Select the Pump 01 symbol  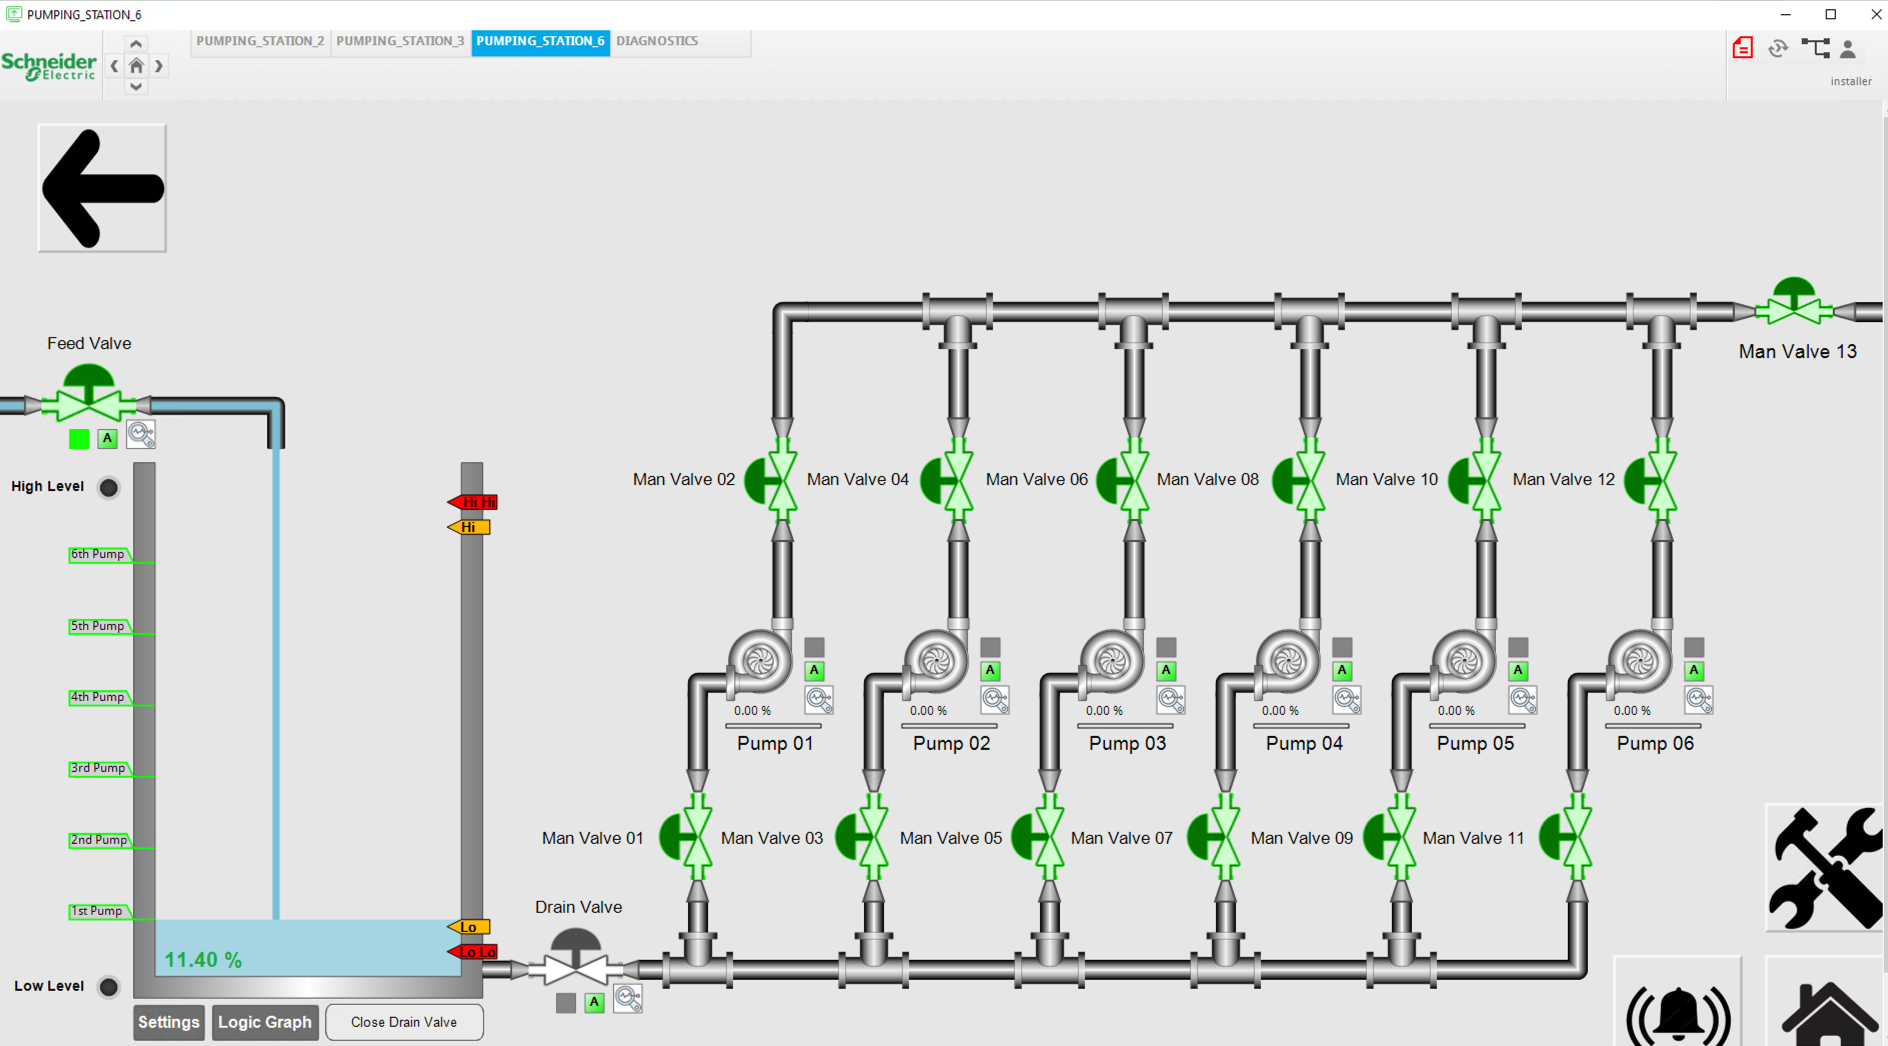click(x=760, y=661)
